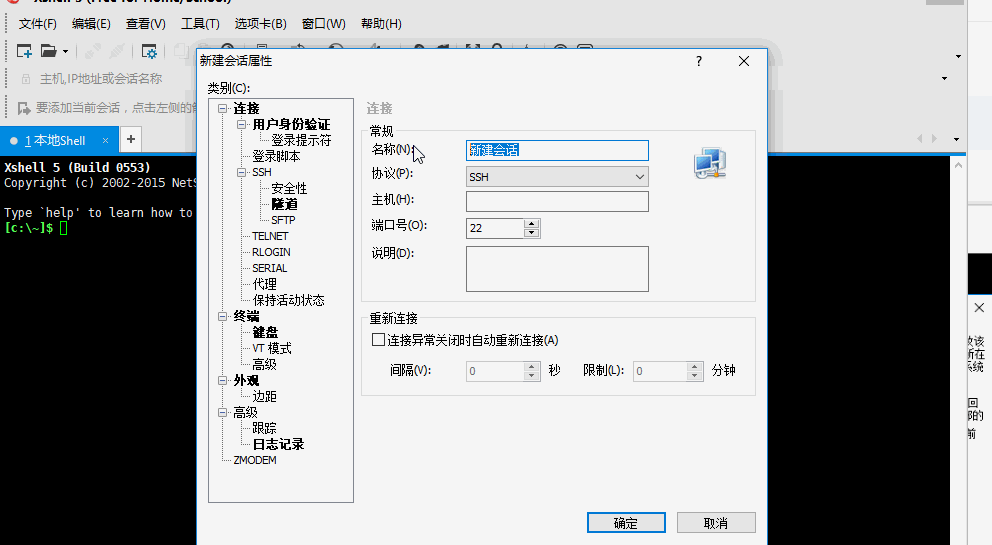992x545 pixels.
Task: Select SERIAL in the category tree
Action: 270,268
